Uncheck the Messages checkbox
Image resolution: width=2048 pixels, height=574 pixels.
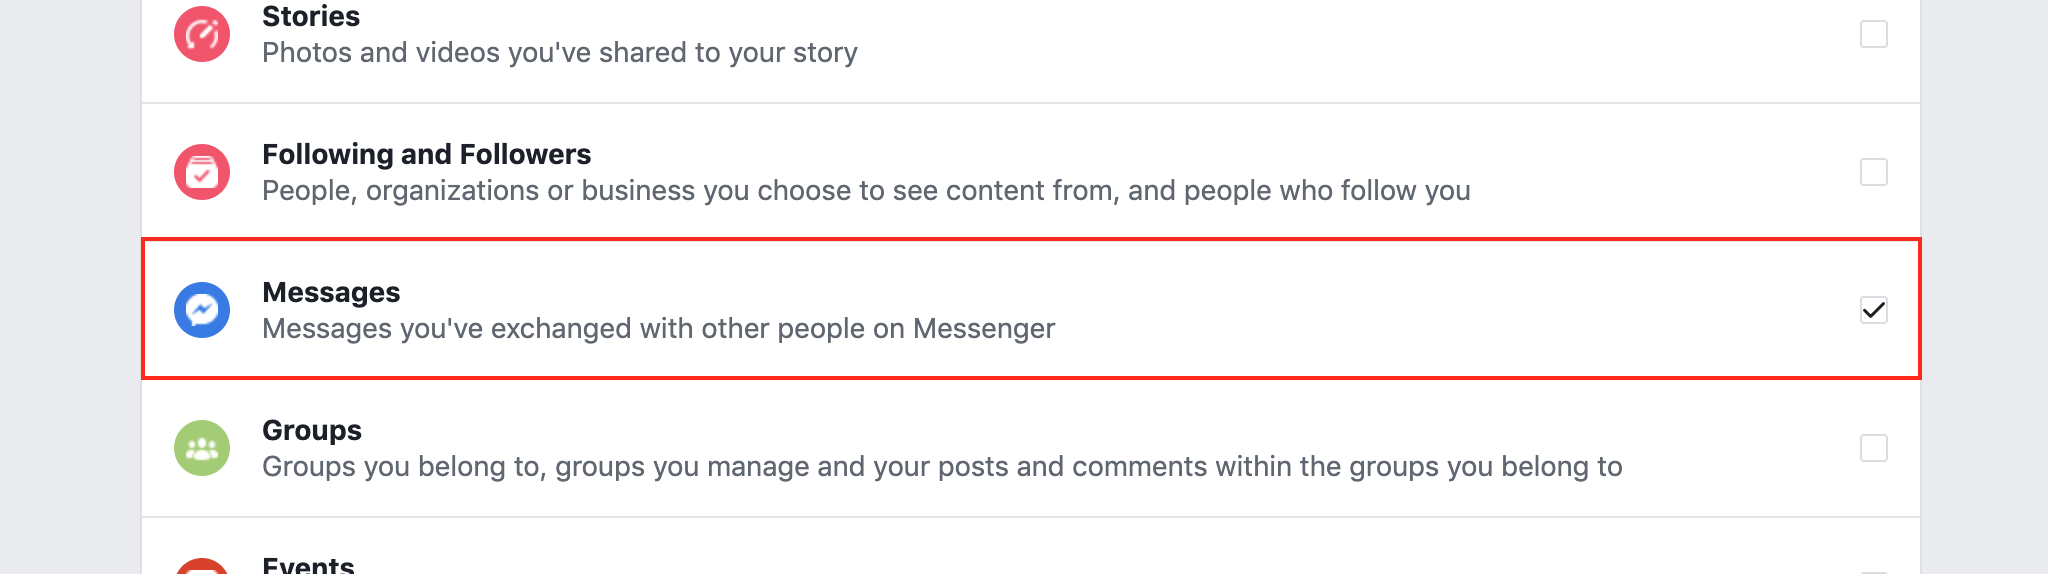pyautogui.click(x=1873, y=310)
